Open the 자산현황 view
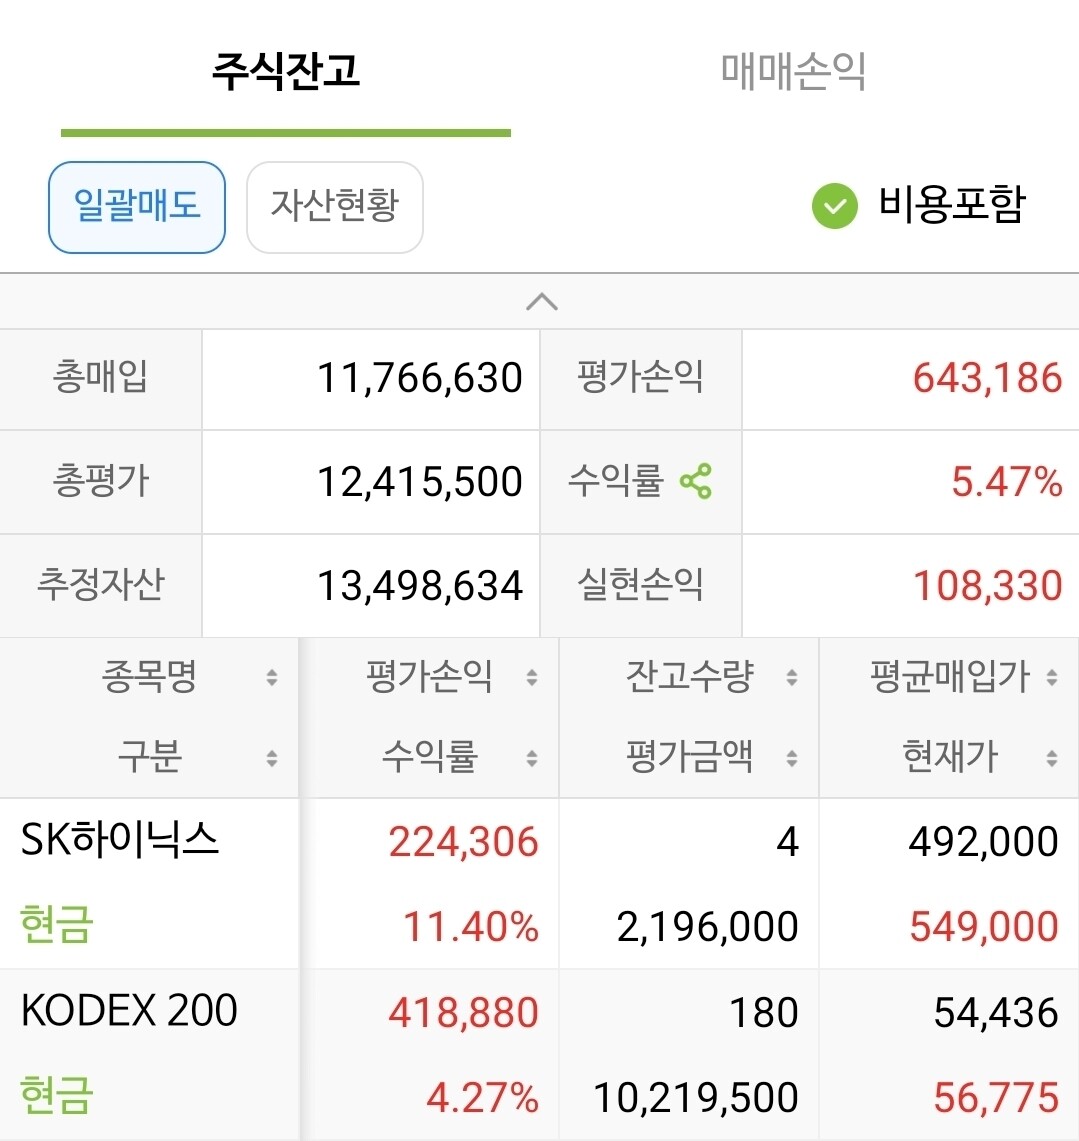Image resolution: width=1079 pixels, height=1141 pixels. [x=335, y=207]
